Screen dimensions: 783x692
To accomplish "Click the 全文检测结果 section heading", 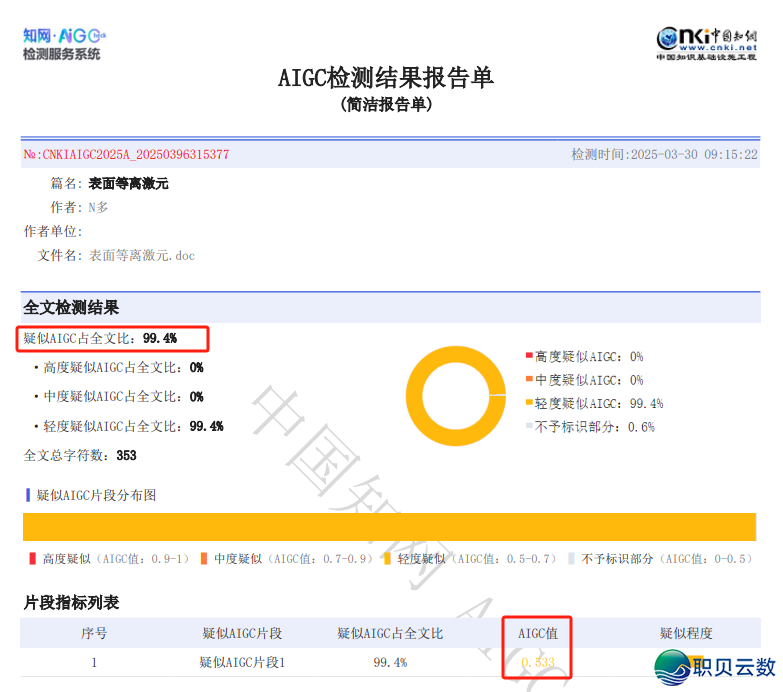I will point(71,307).
